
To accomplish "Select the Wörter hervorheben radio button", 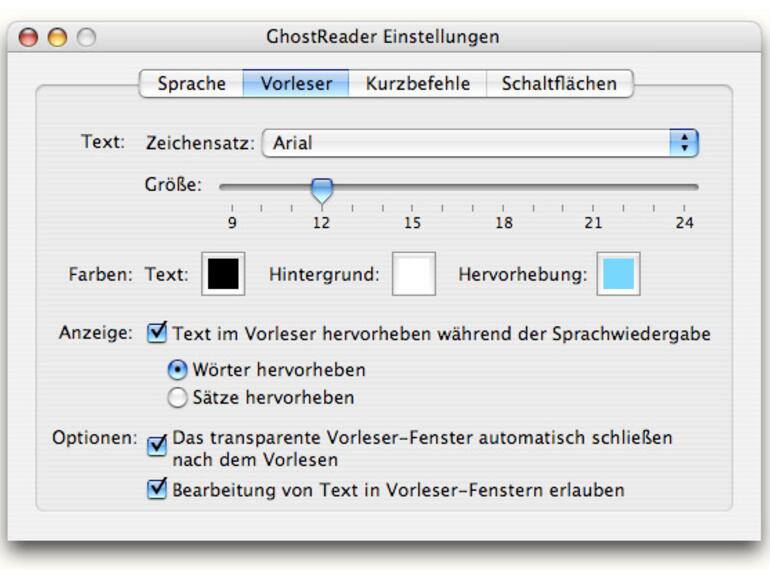I will [177, 370].
